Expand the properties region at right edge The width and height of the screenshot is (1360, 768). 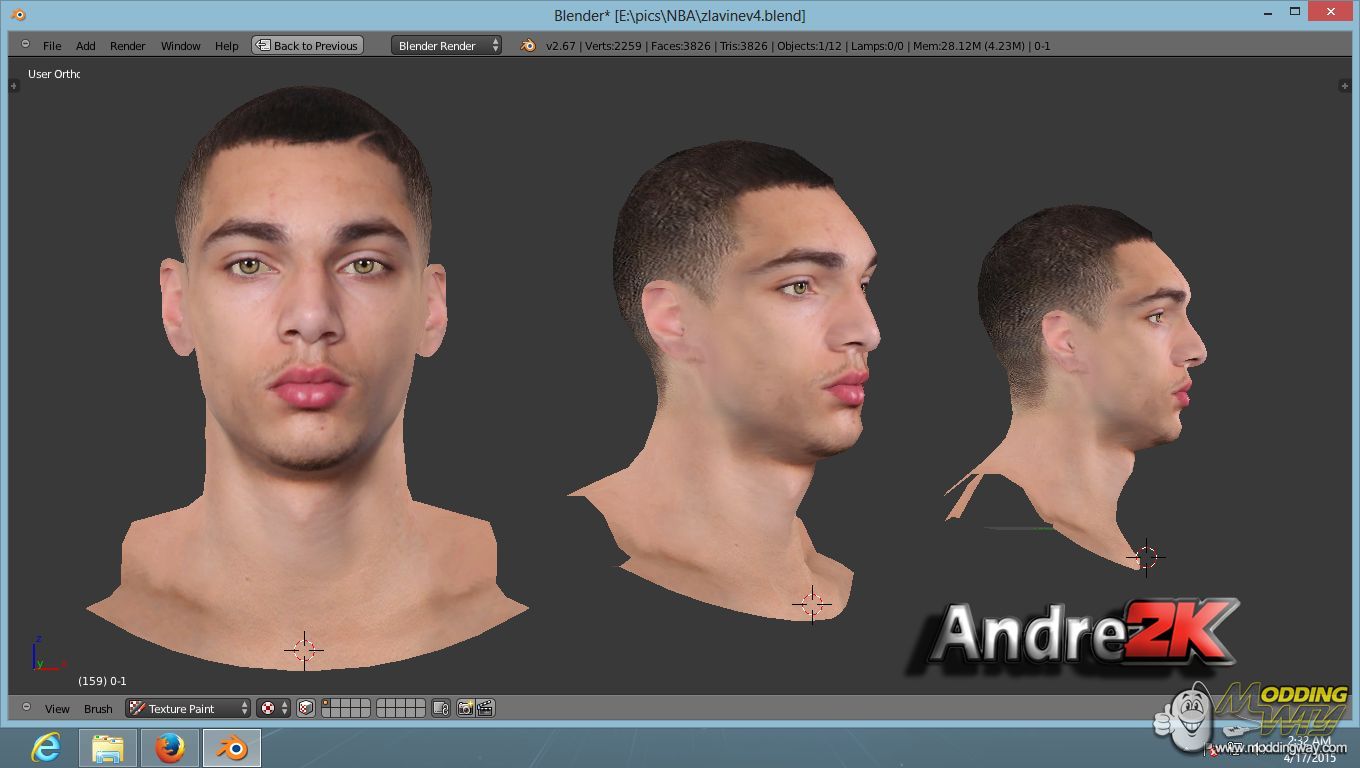click(1345, 86)
